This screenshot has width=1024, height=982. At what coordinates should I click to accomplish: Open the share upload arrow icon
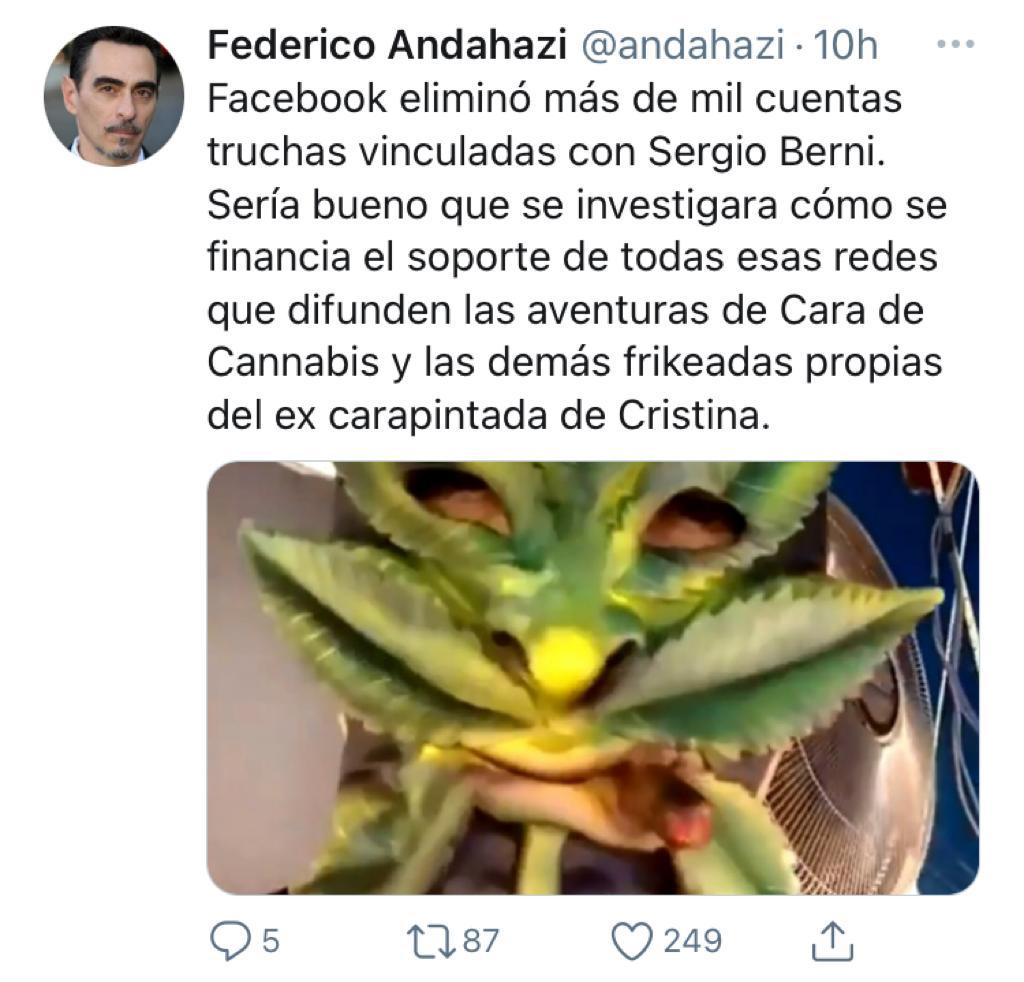click(832, 940)
